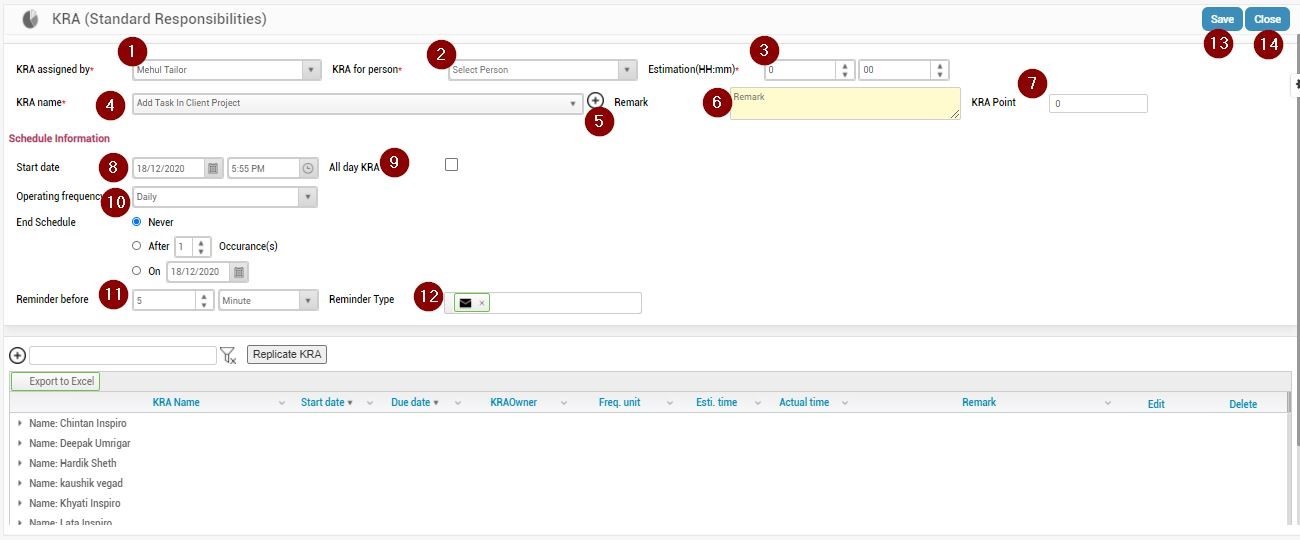Open Due date column filter menu
The image size is (1300, 540).
[x=458, y=403]
